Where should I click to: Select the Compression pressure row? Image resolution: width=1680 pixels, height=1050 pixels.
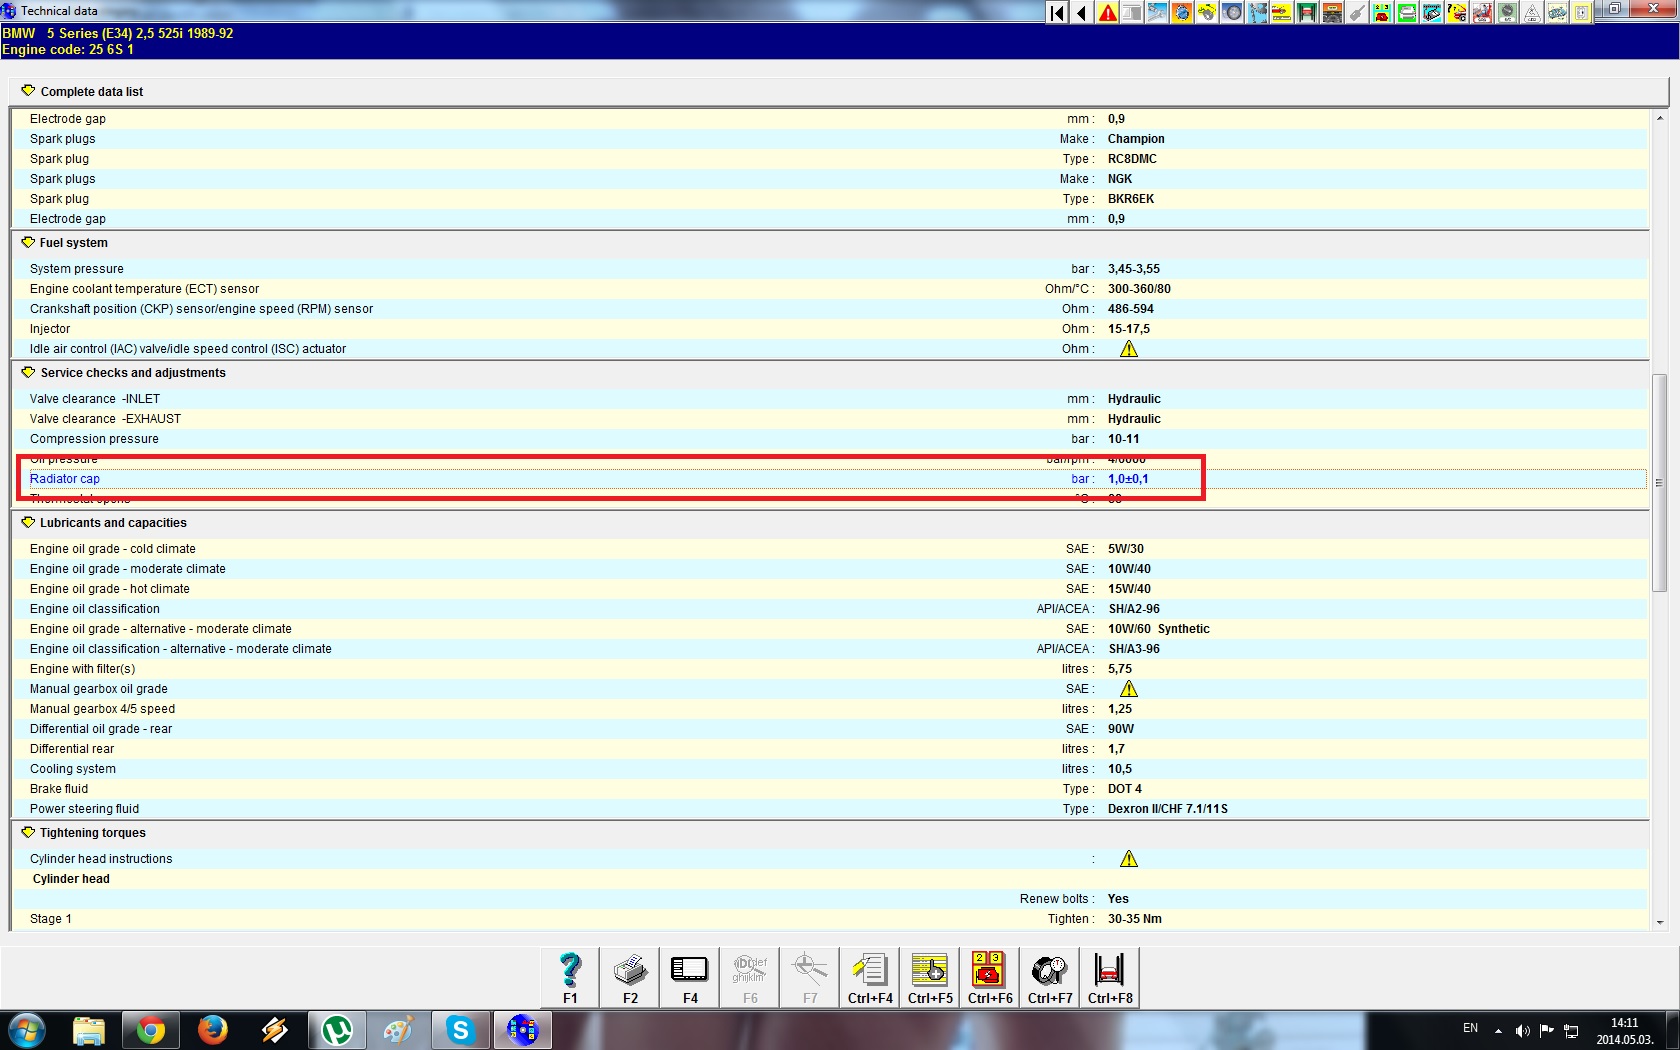click(832, 439)
